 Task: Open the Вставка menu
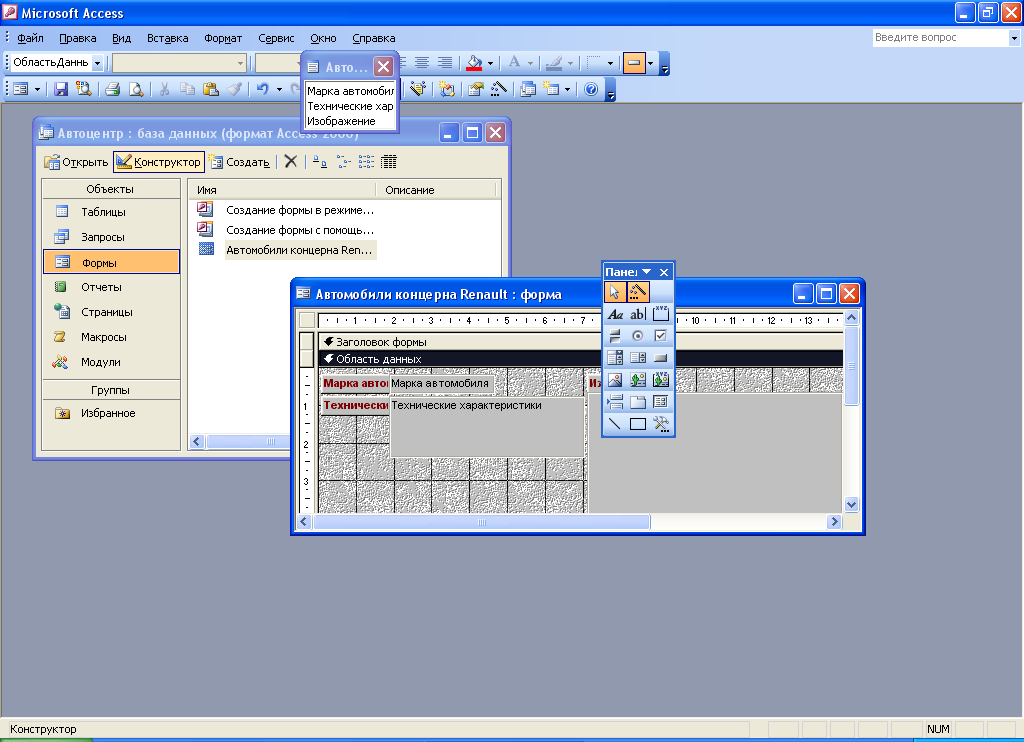(167, 38)
